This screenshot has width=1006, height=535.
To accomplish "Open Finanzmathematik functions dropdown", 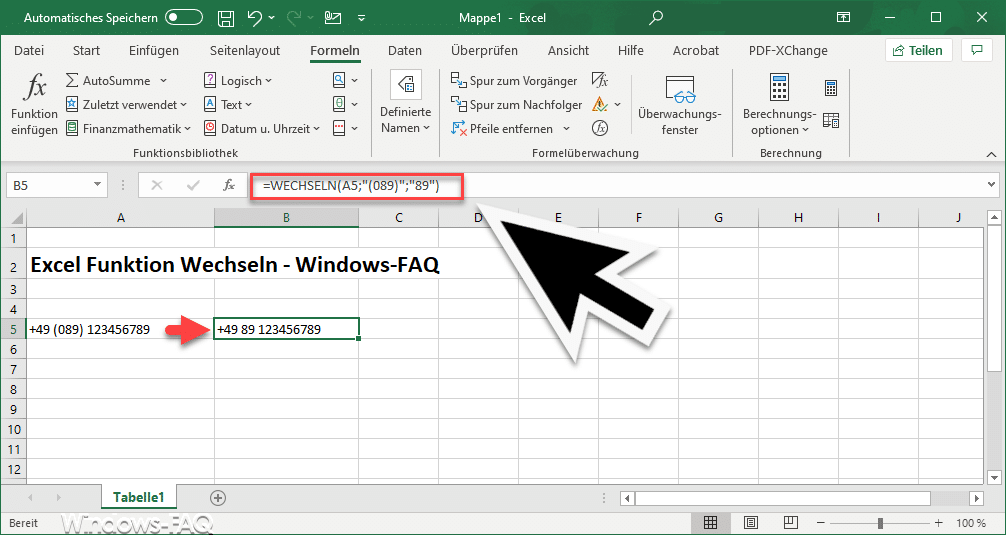I will (128, 128).
